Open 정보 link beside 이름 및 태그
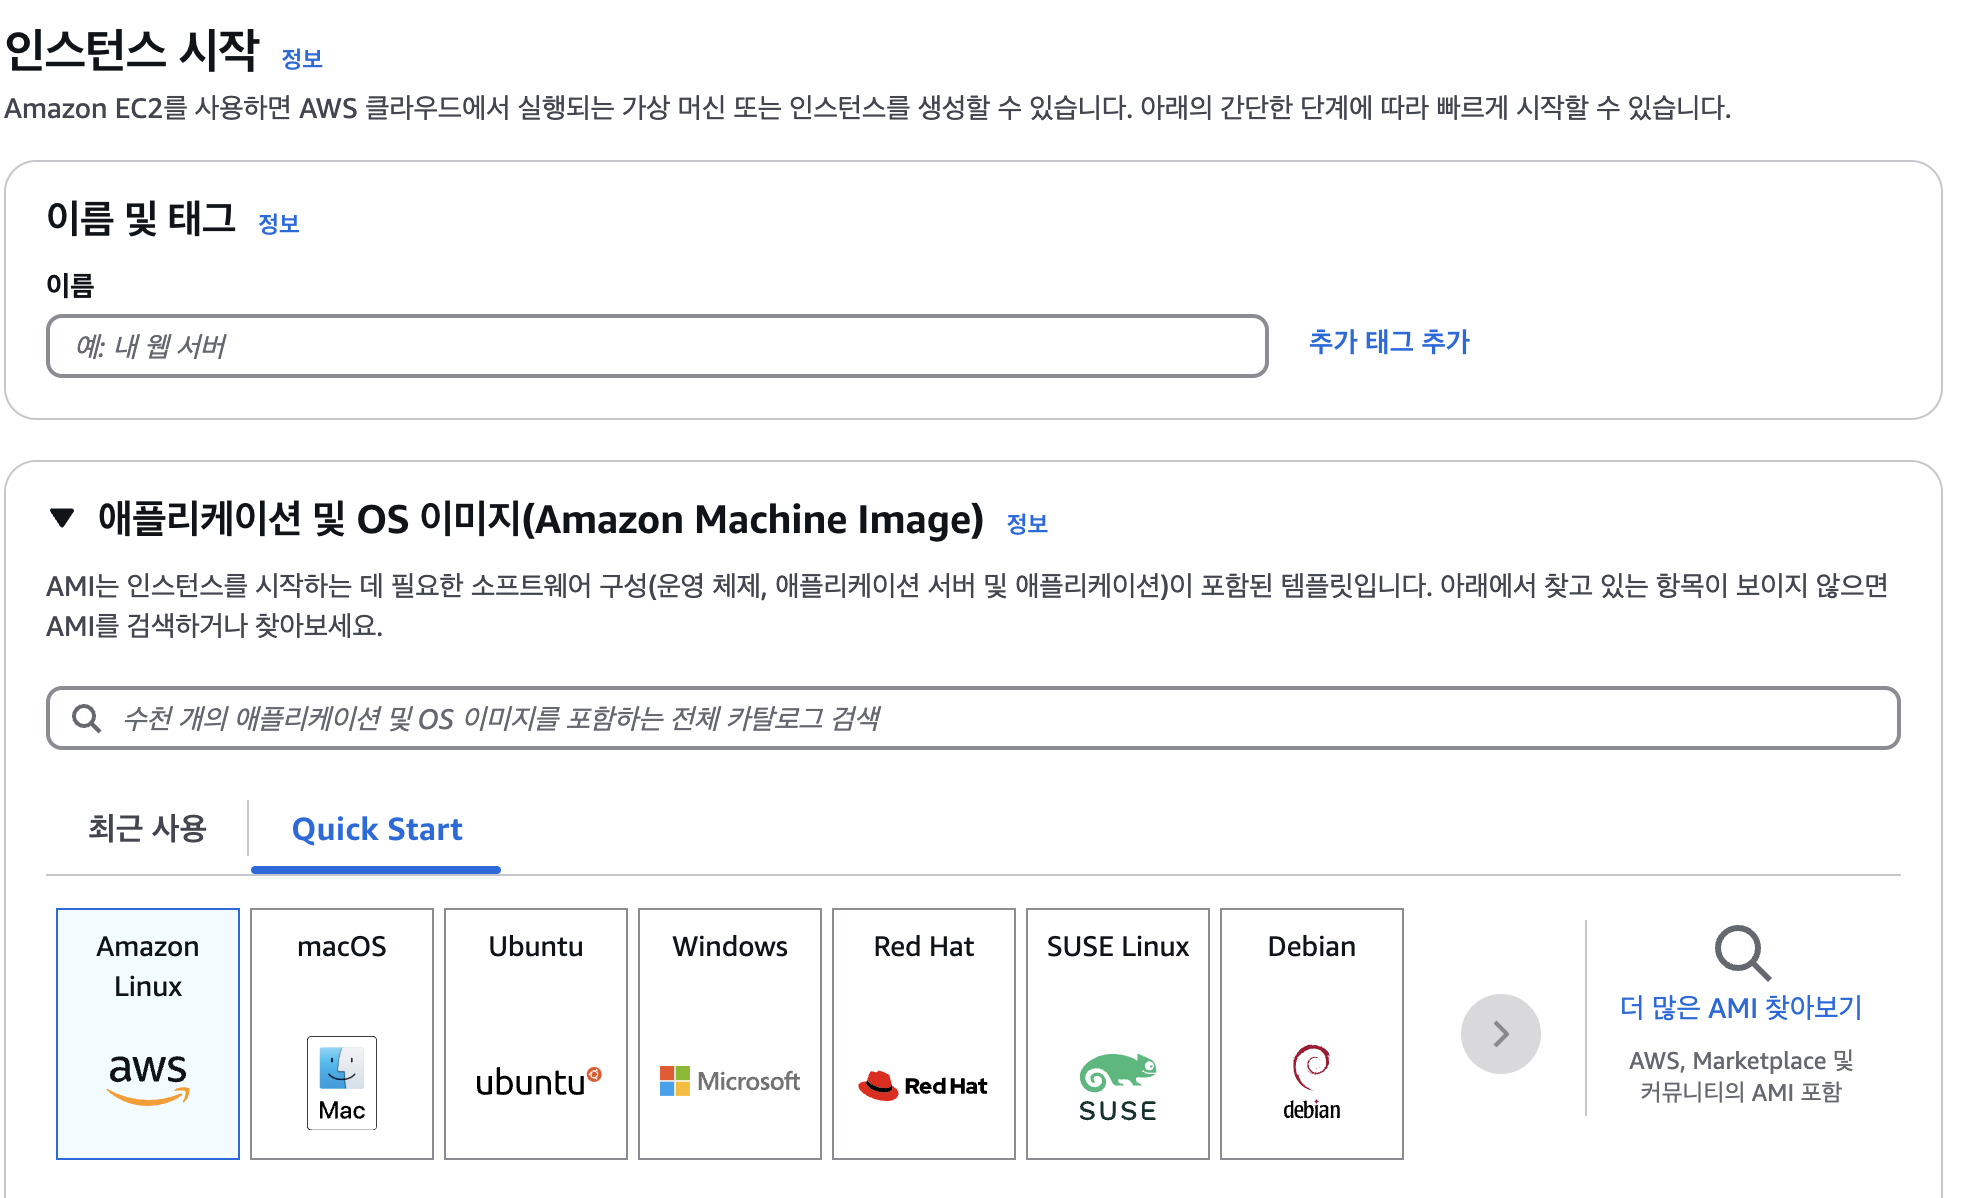 point(278,224)
